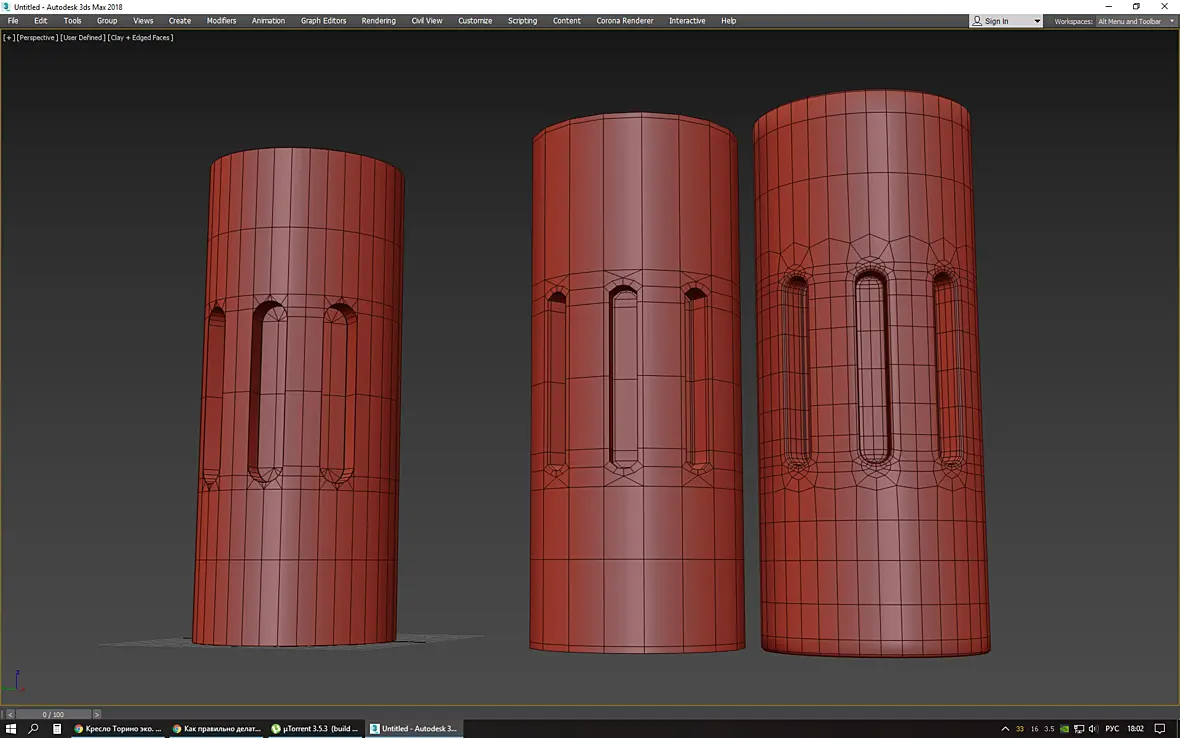Open the Calculator taskbar icon
This screenshot has height=738, width=1180.
pos(56,728)
